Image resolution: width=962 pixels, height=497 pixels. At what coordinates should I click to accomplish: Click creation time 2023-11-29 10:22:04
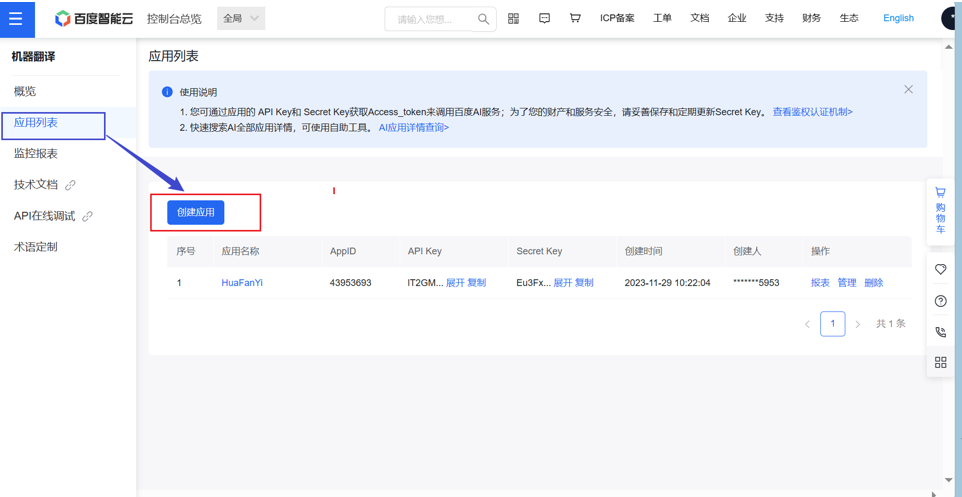668,283
